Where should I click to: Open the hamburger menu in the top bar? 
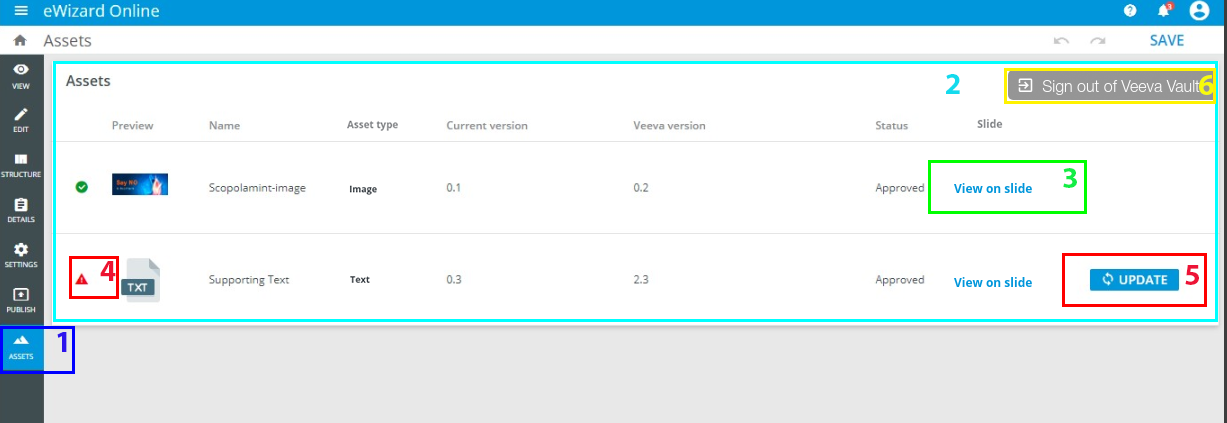(x=21, y=12)
